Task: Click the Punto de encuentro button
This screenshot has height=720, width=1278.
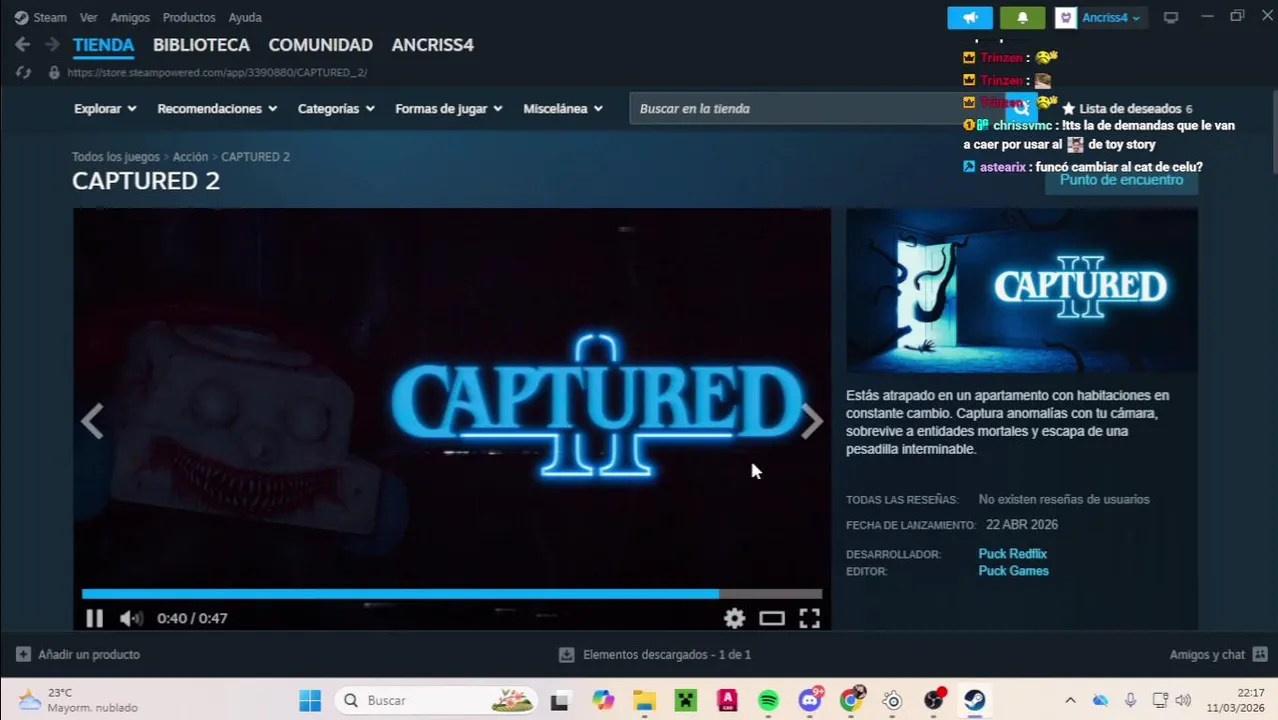Action: click(x=1121, y=180)
